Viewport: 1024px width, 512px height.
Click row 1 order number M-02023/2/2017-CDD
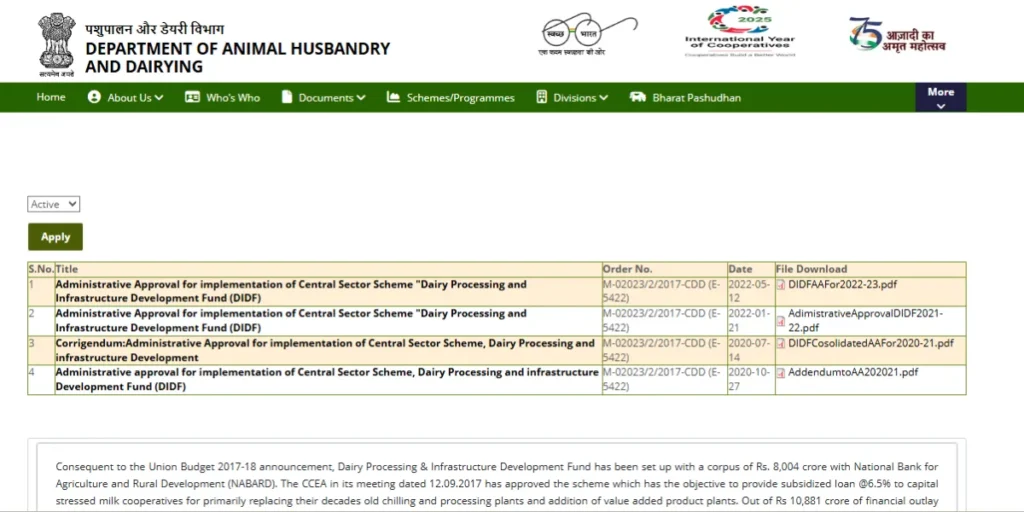coord(662,291)
